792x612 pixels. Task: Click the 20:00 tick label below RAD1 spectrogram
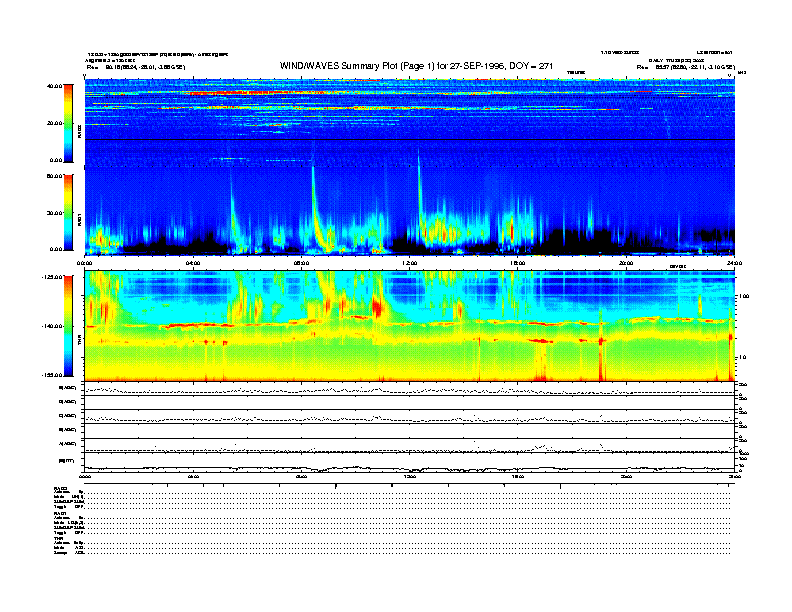click(626, 263)
